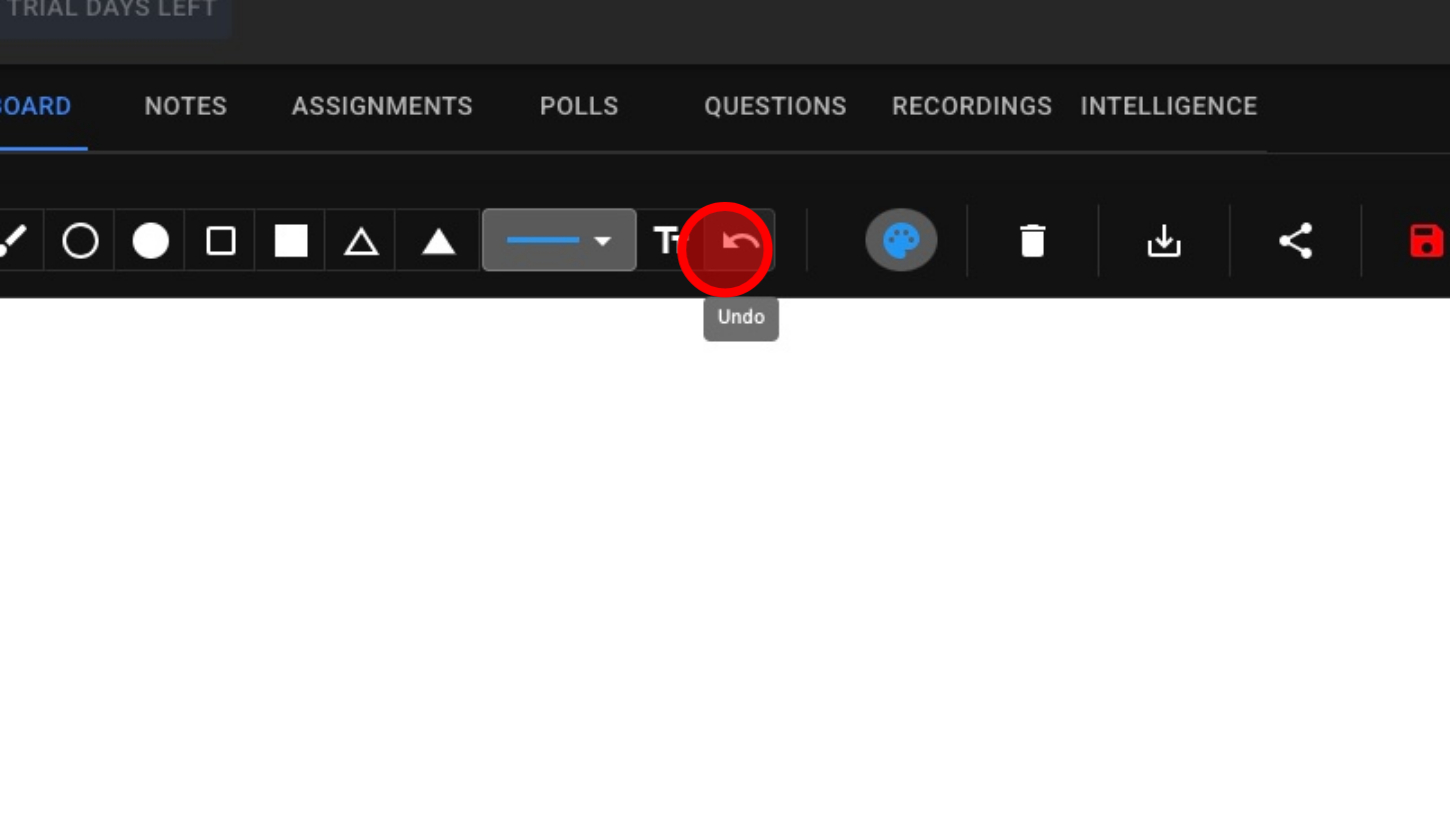Select the outlined square shape tool

tap(220, 241)
